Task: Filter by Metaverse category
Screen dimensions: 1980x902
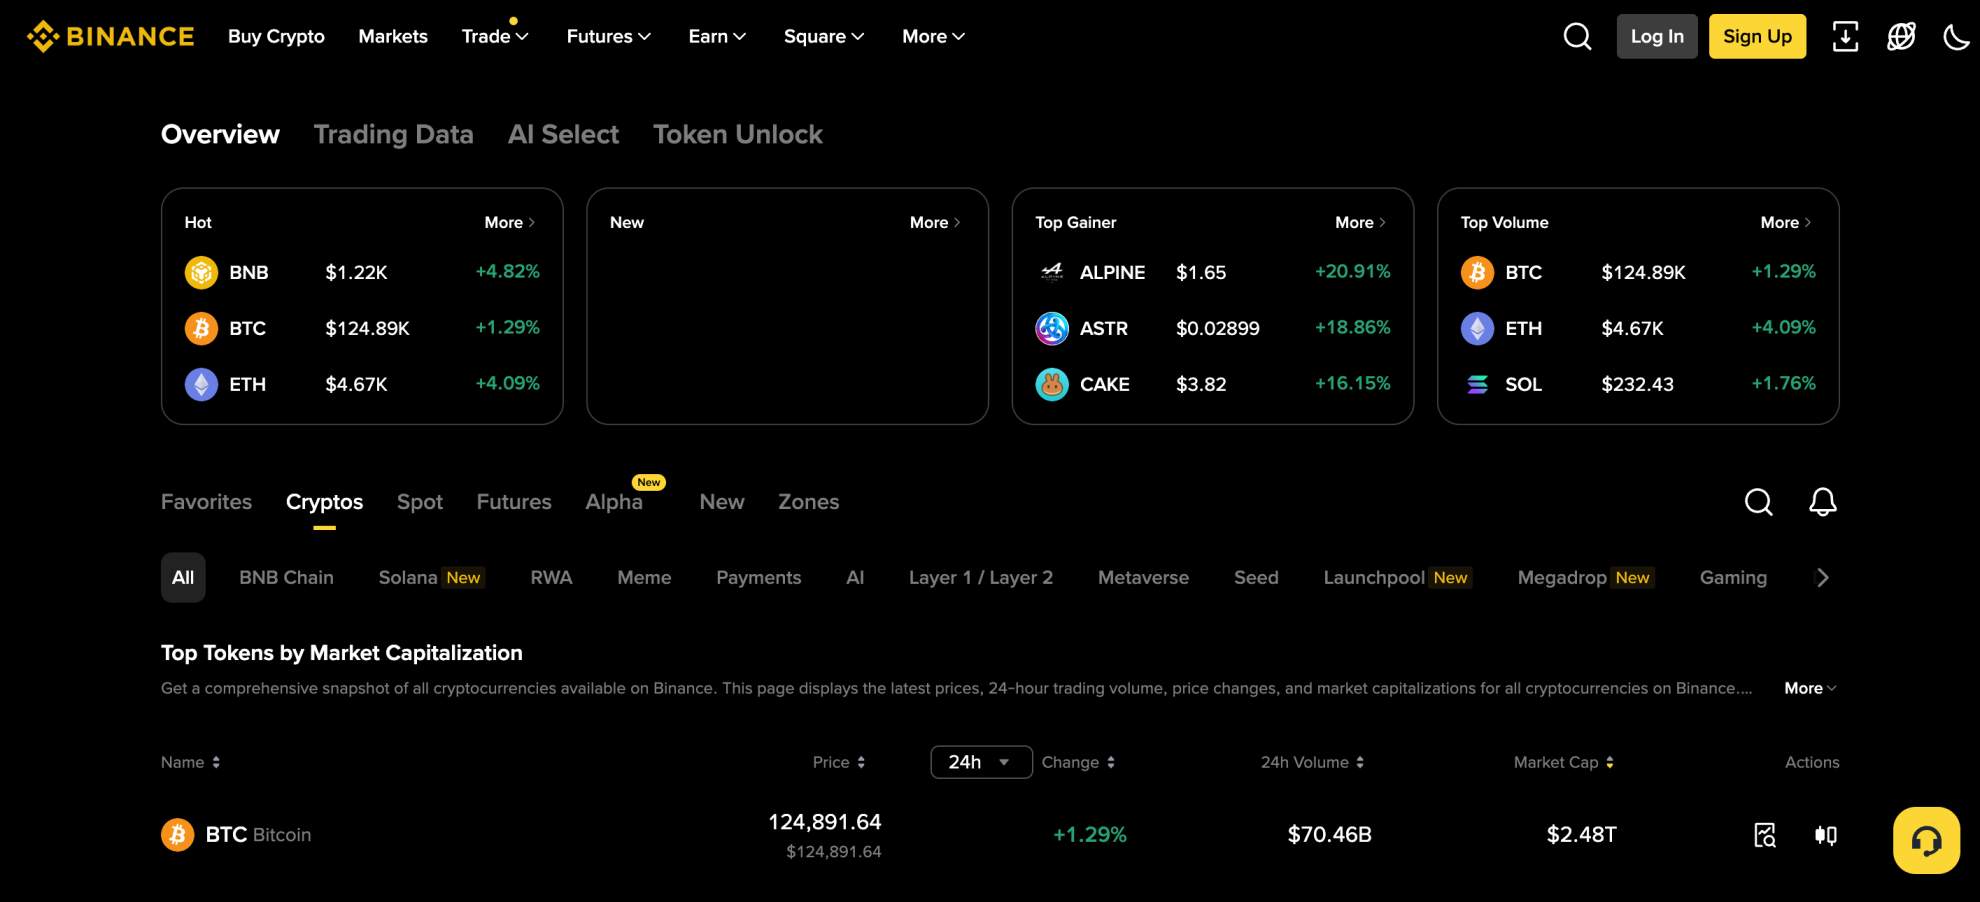Action: (x=1143, y=578)
